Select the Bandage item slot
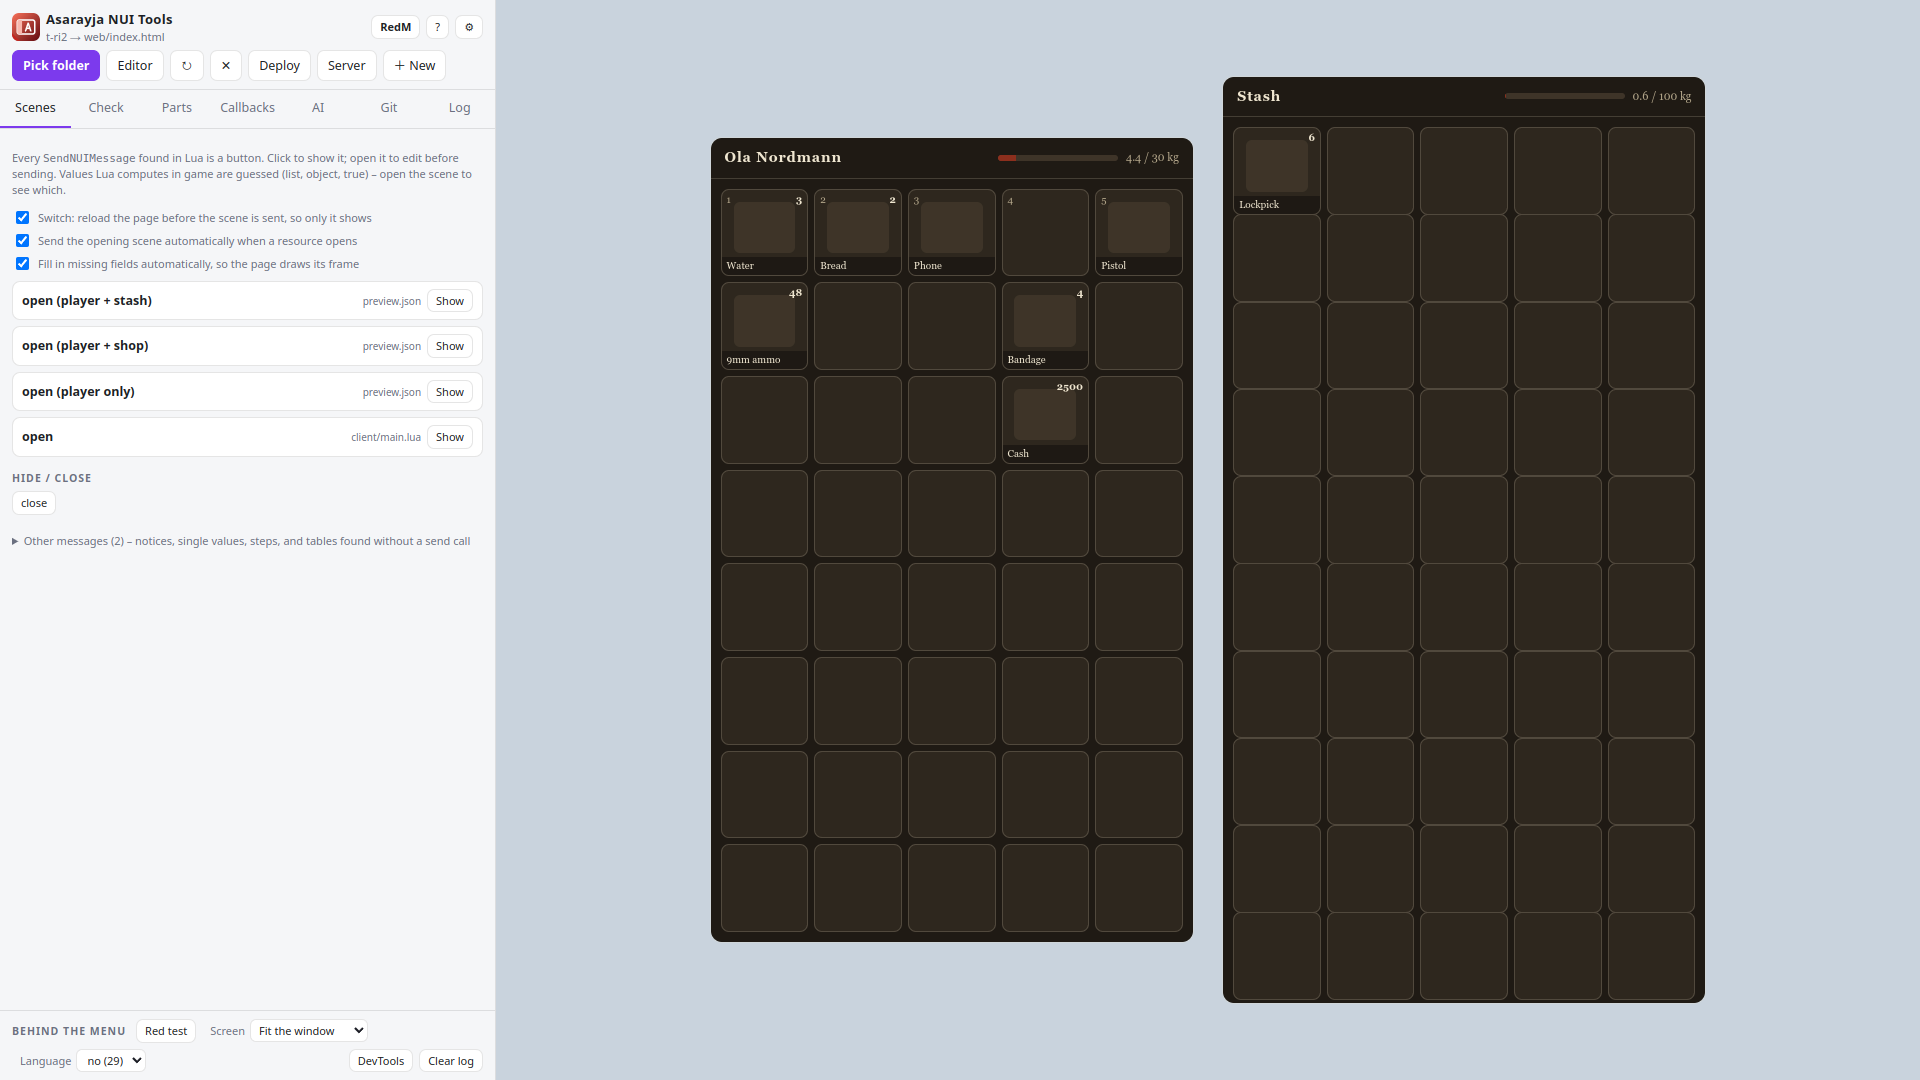This screenshot has width=1920, height=1080. [x=1045, y=326]
